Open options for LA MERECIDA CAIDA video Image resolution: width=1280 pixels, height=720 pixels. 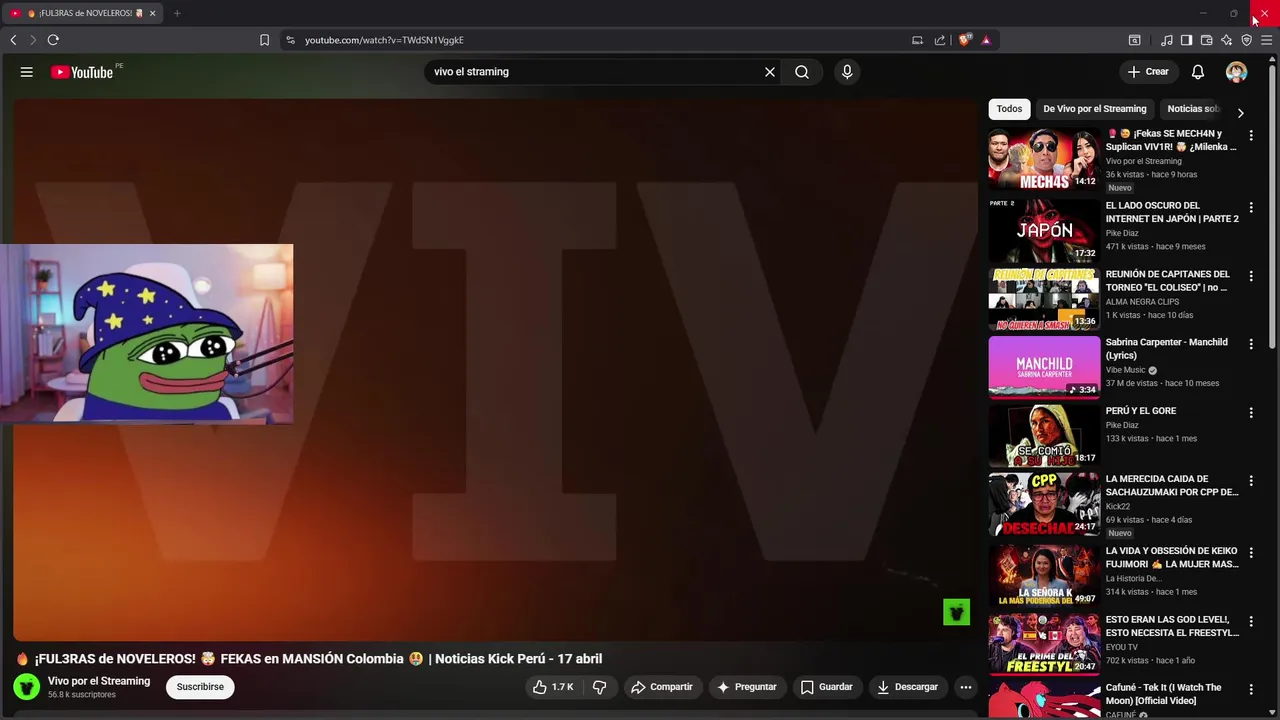point(1250,480)
